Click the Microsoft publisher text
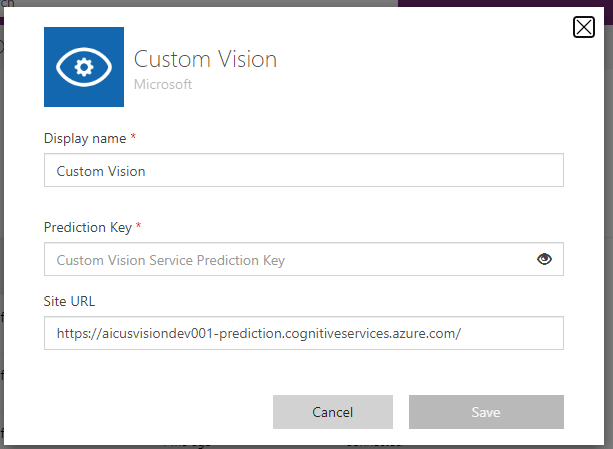Screen dimensions: 613x449 [163, 84]
